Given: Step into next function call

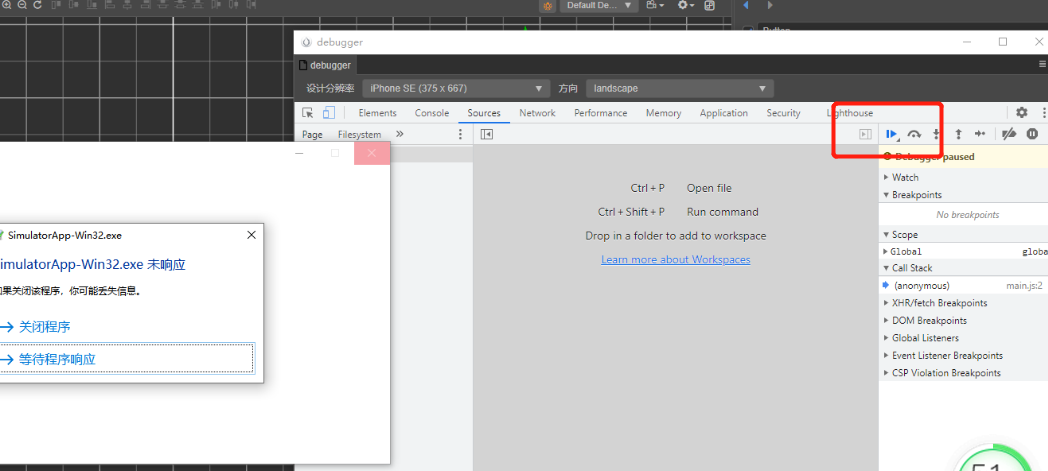Looking at the screenshot, I should (936, 134).
